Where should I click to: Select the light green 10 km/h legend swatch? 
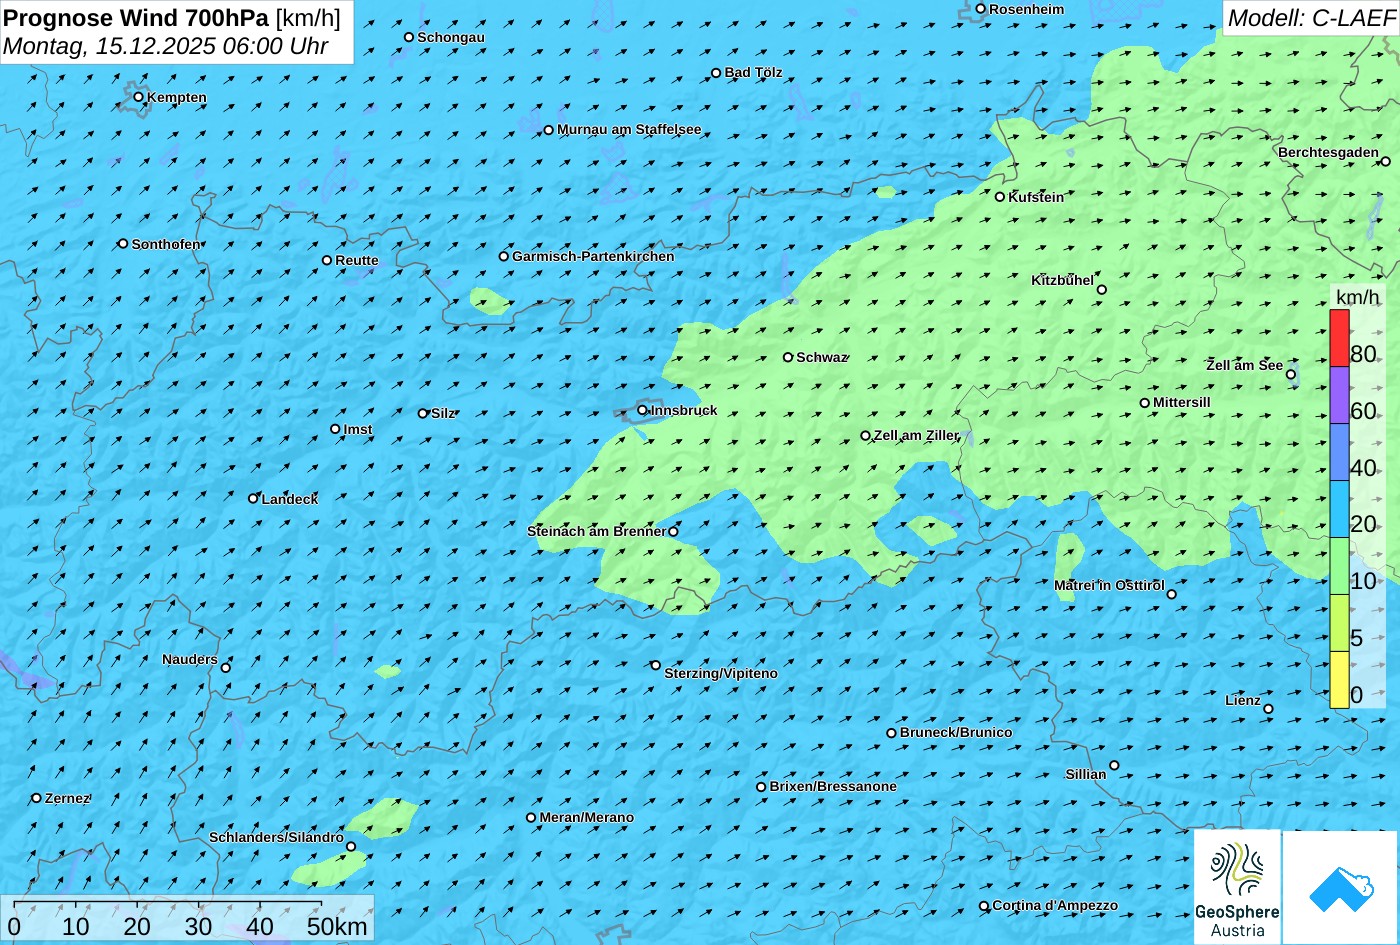[x=1339, y=566]
